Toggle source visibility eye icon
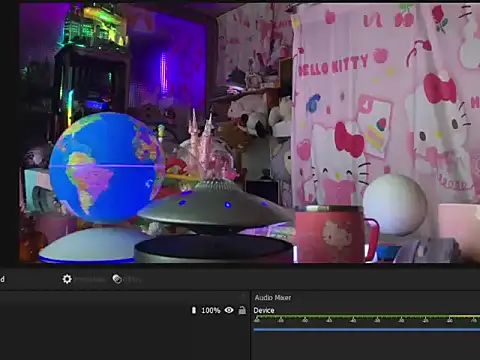The image size is (480, 360). (x=229, y=310)
